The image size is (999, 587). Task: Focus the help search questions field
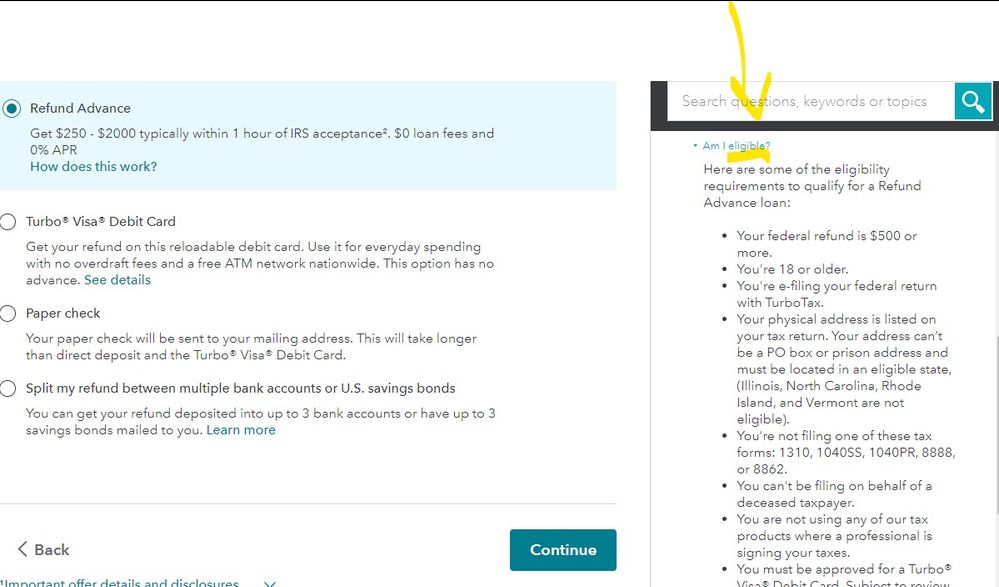point(810,101)
